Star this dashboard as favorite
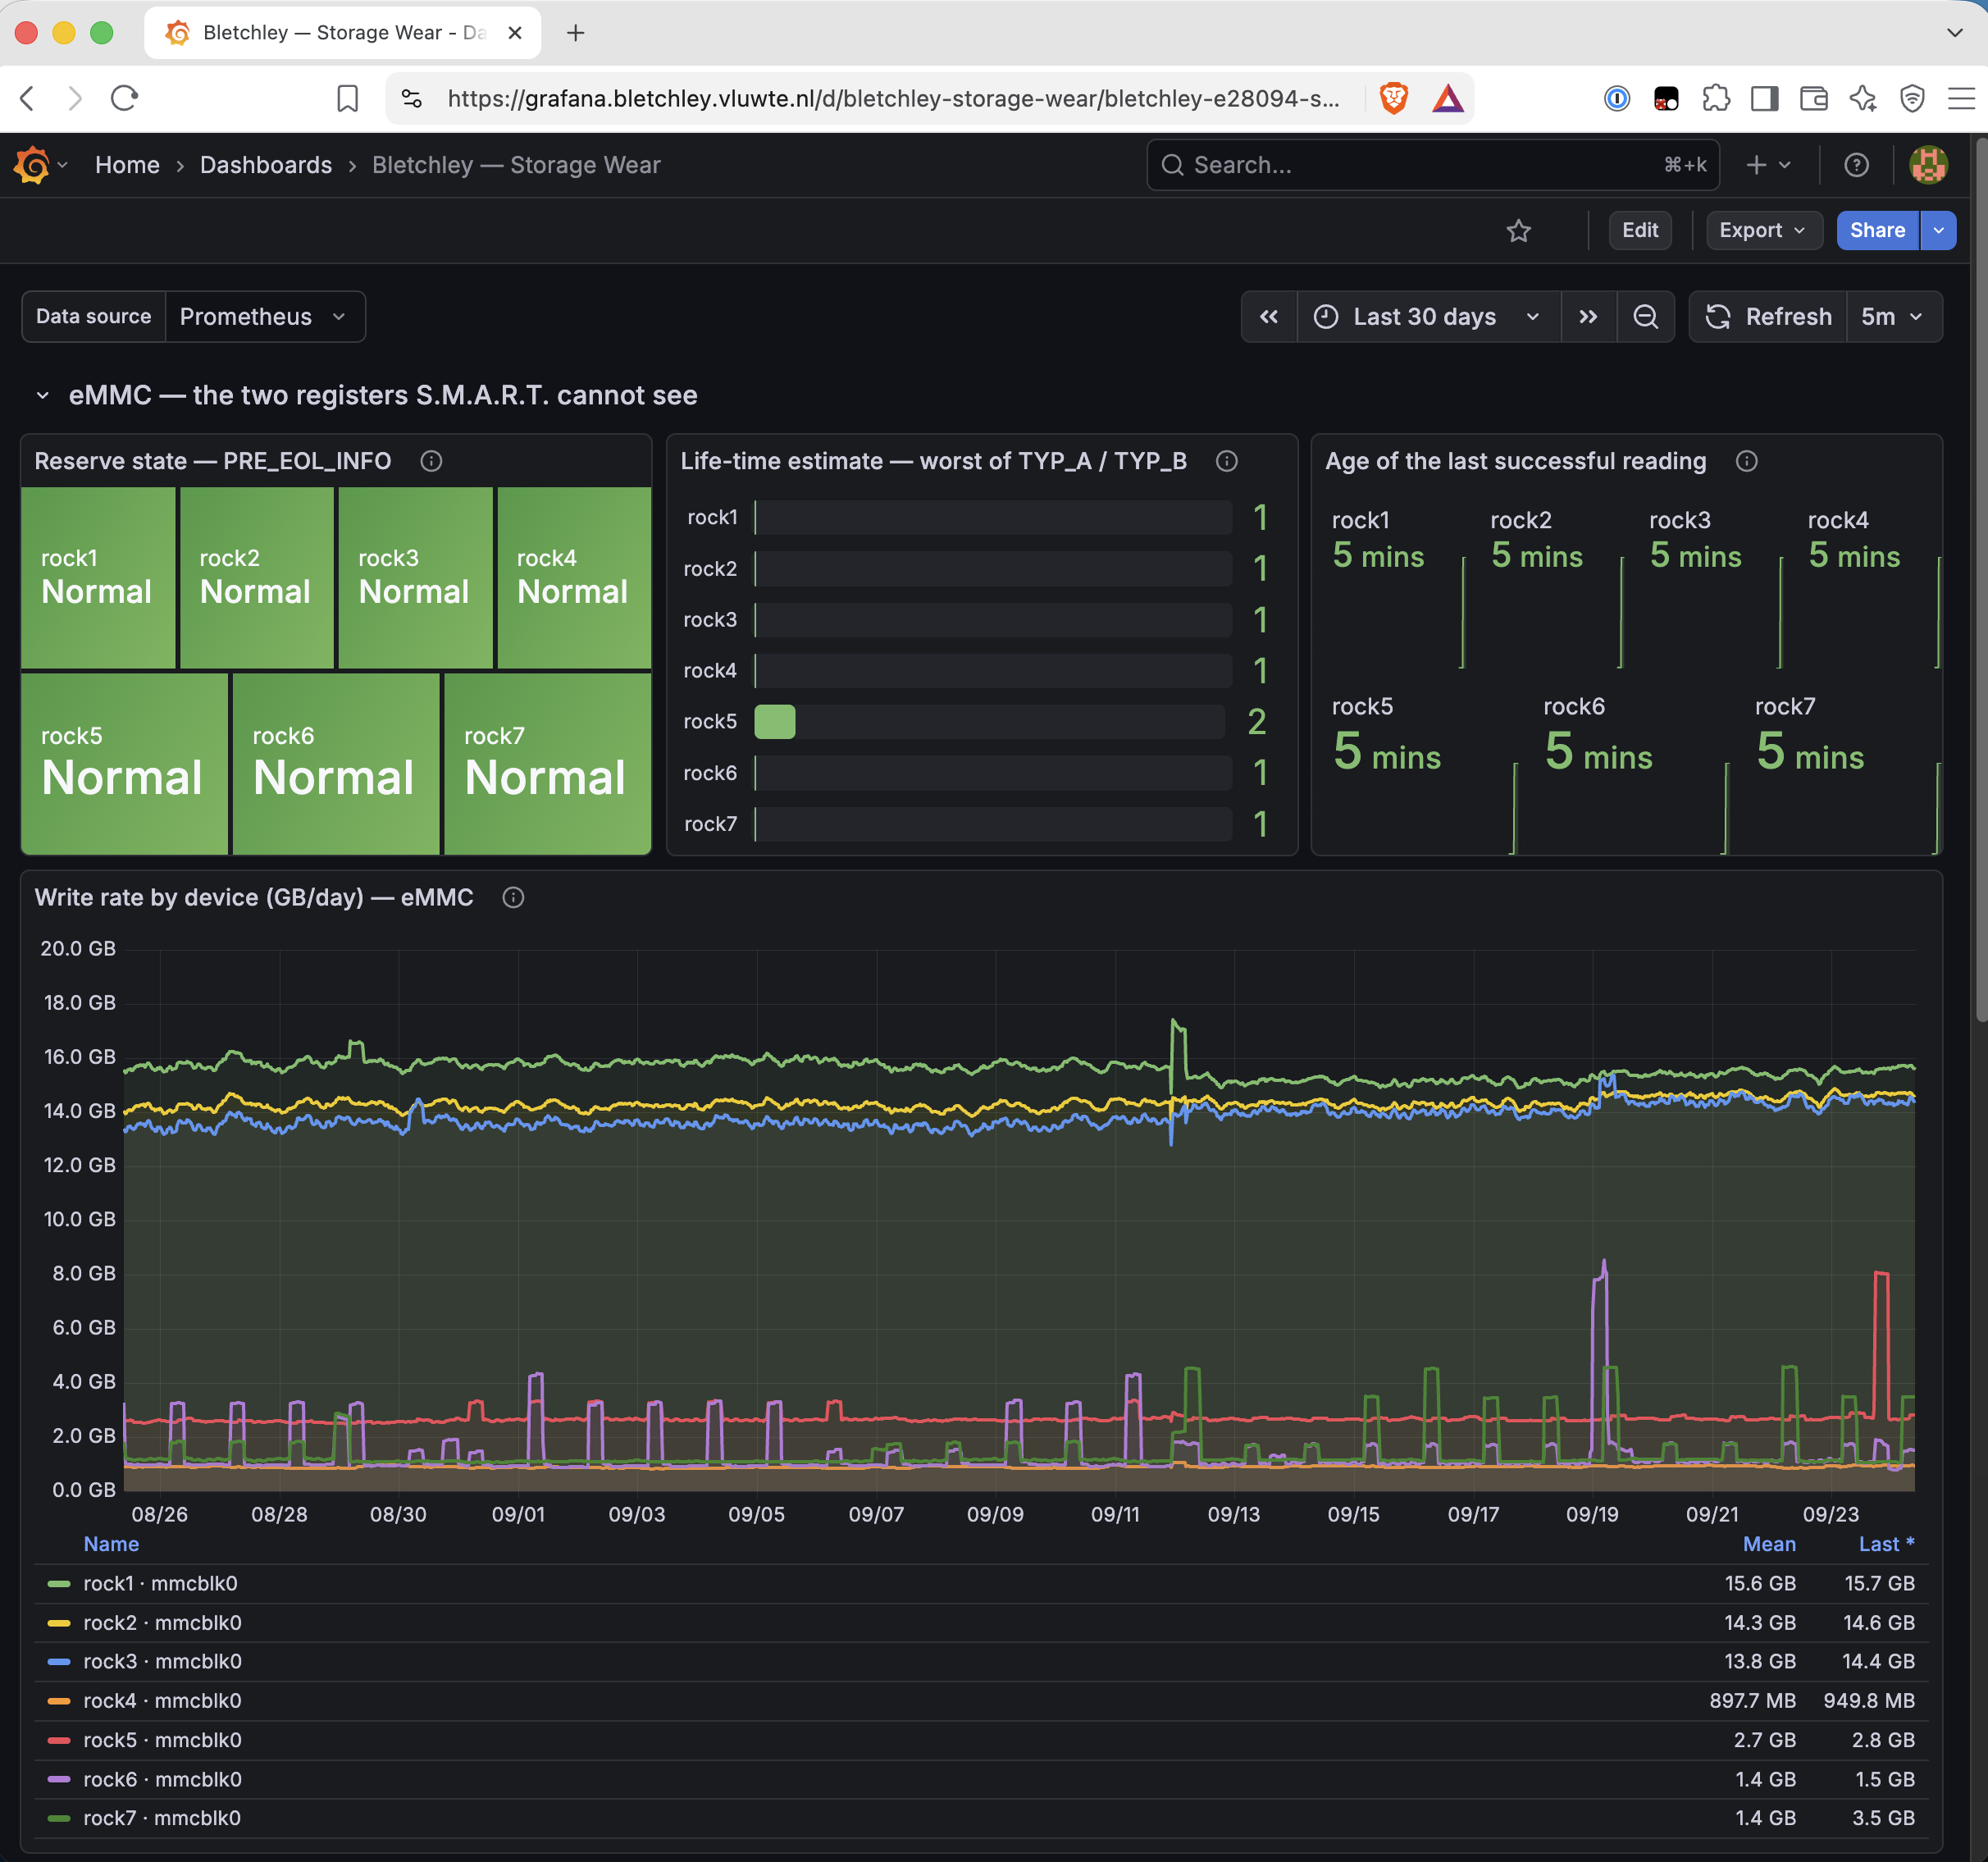The image size is (1988, 1862). 1518,231
